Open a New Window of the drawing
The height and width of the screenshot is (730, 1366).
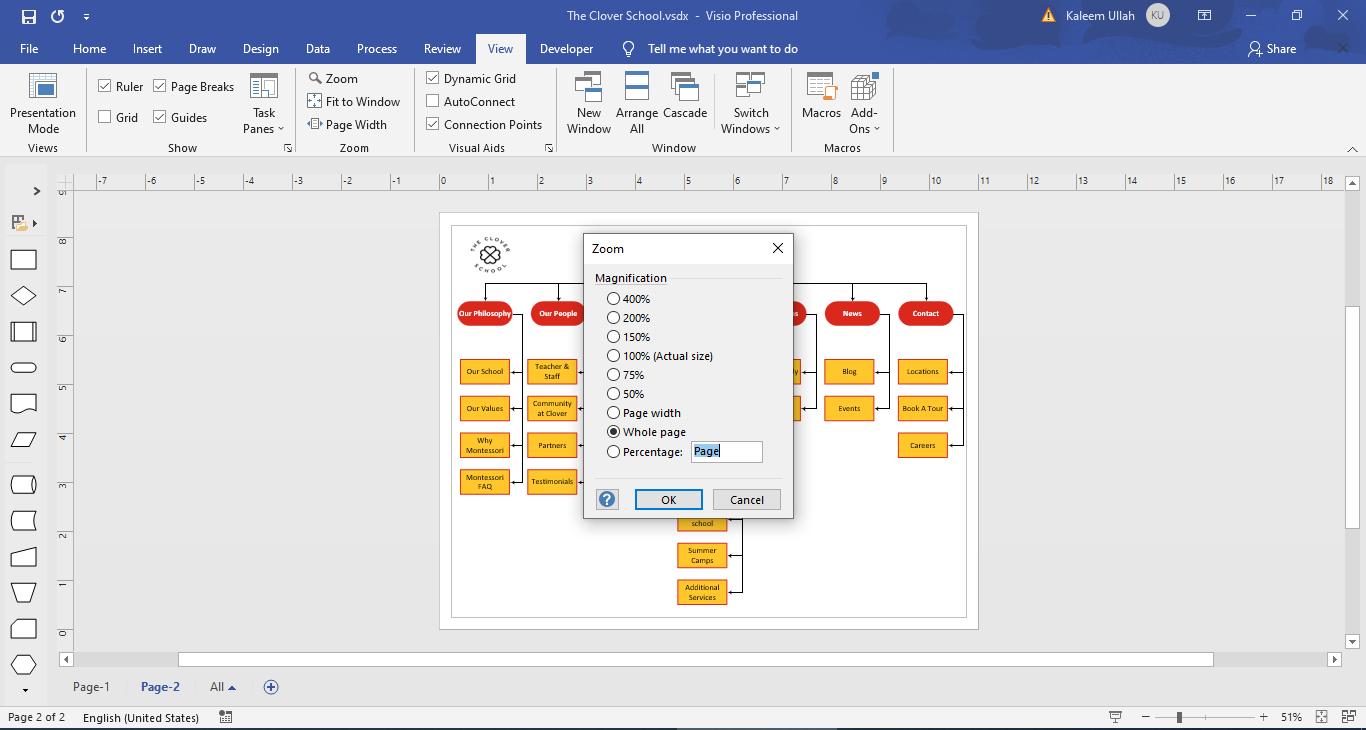[x=588, y=101]
